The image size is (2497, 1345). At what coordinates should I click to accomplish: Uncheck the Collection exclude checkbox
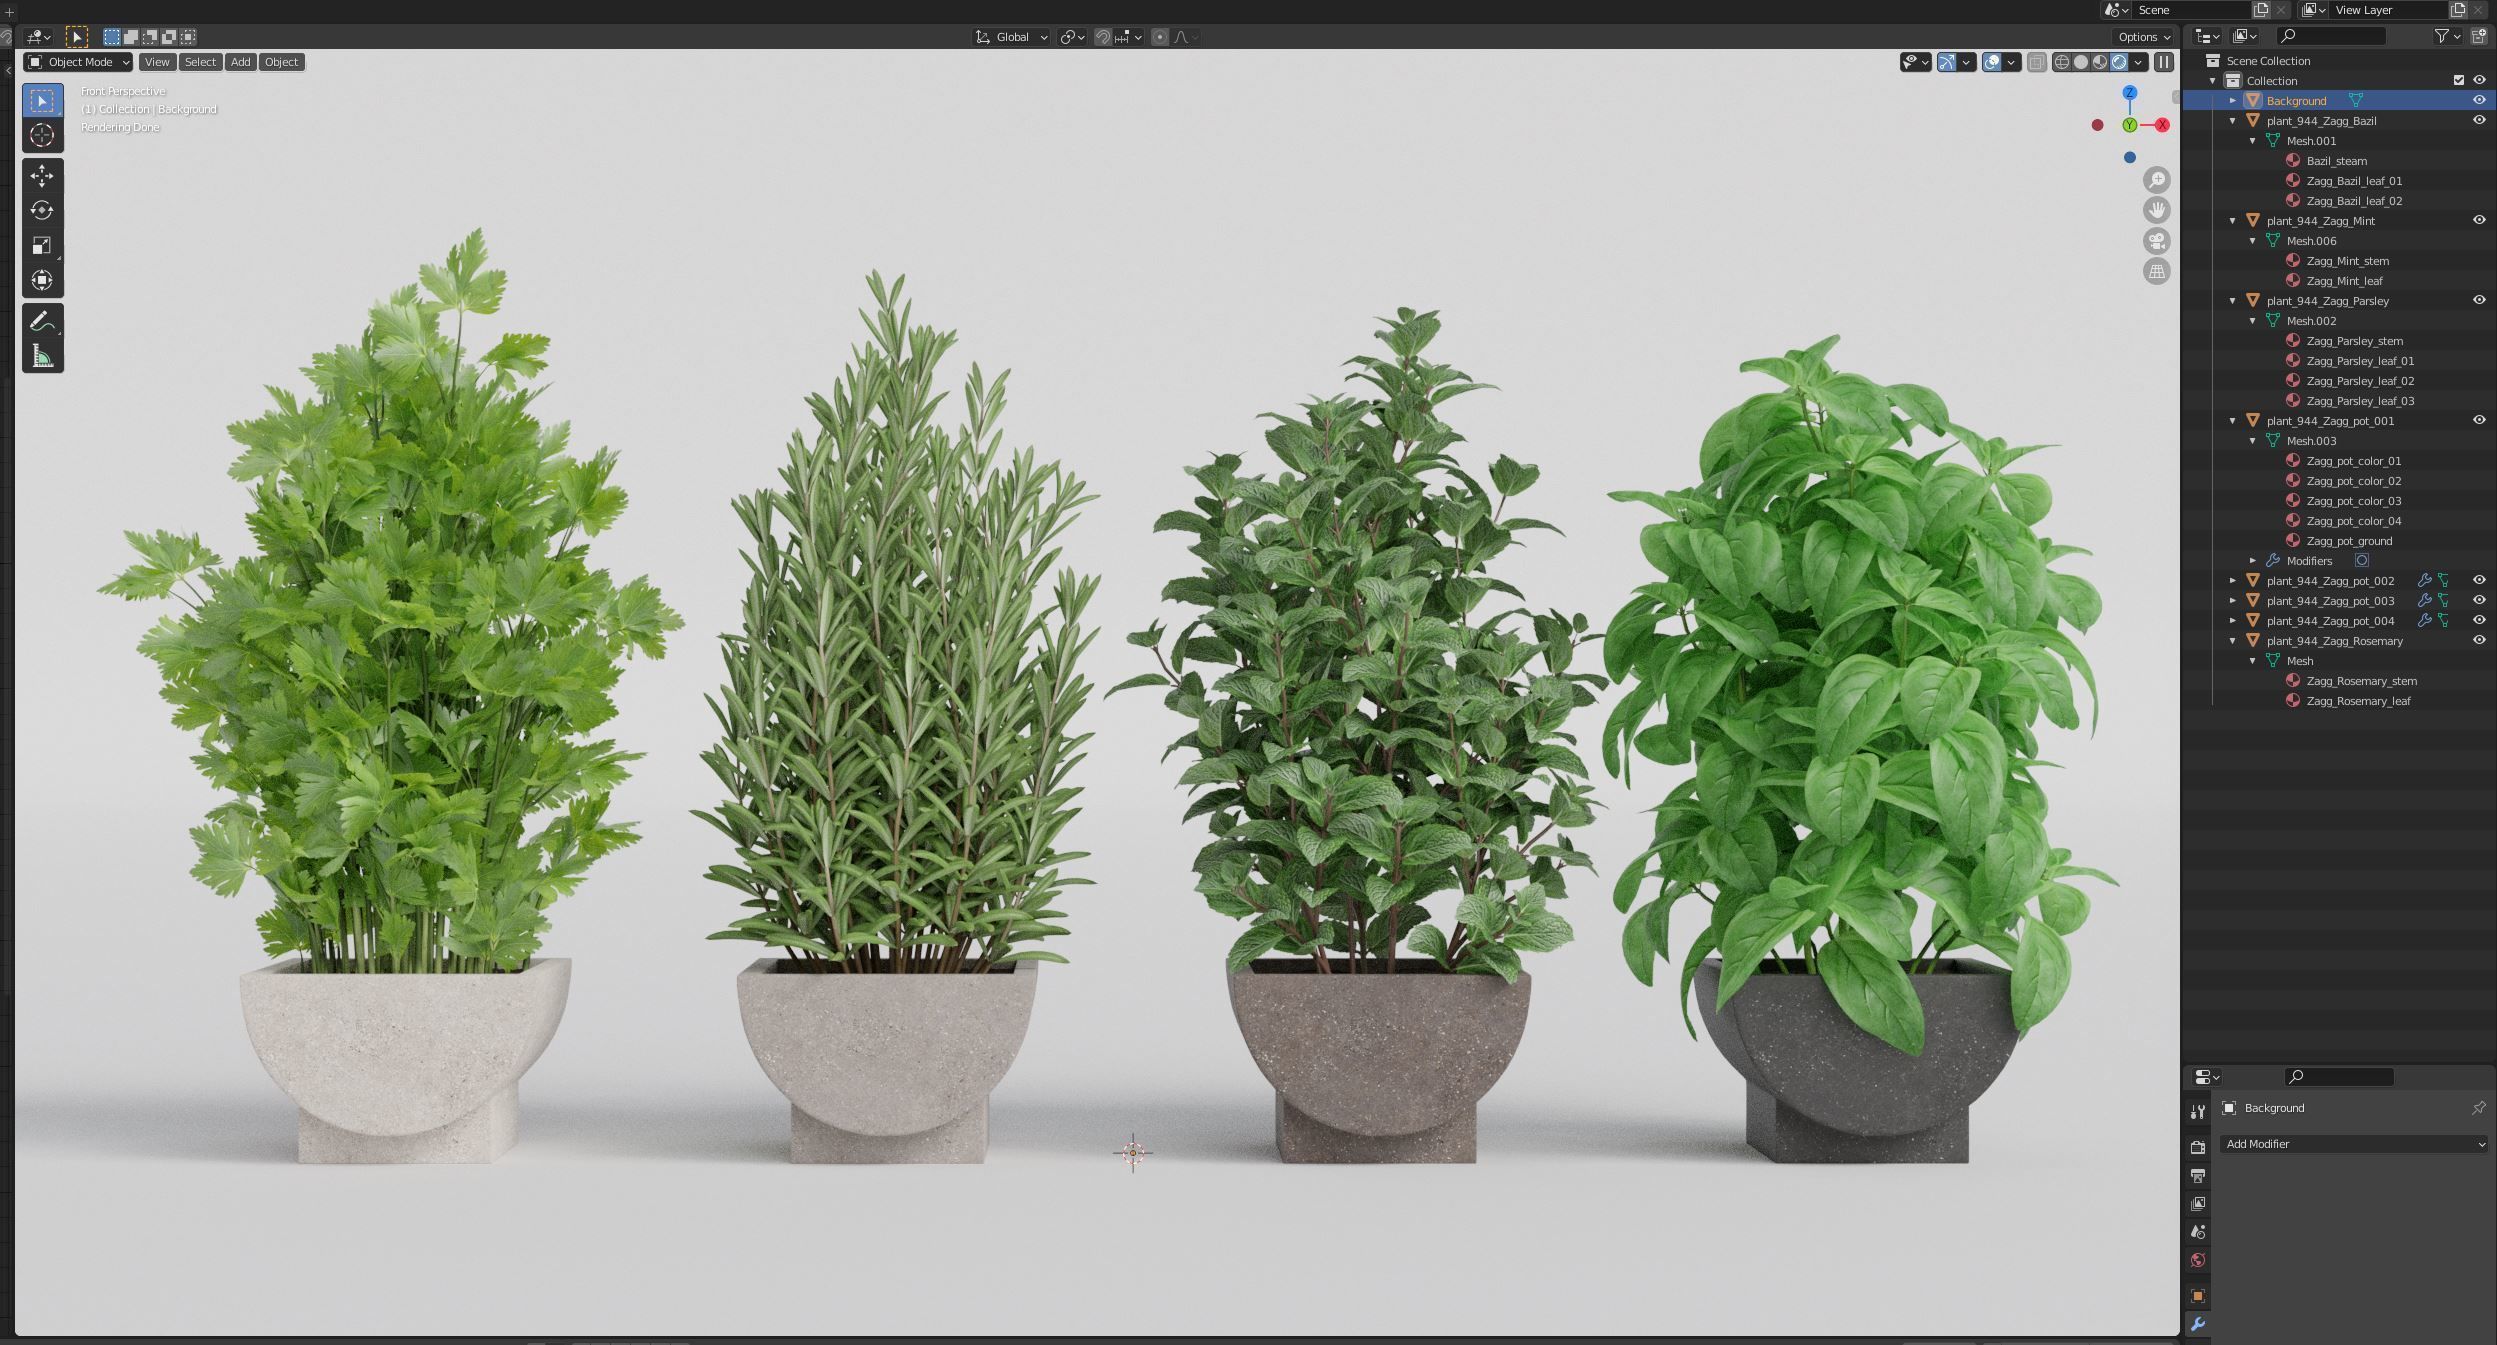point(2459,80)
